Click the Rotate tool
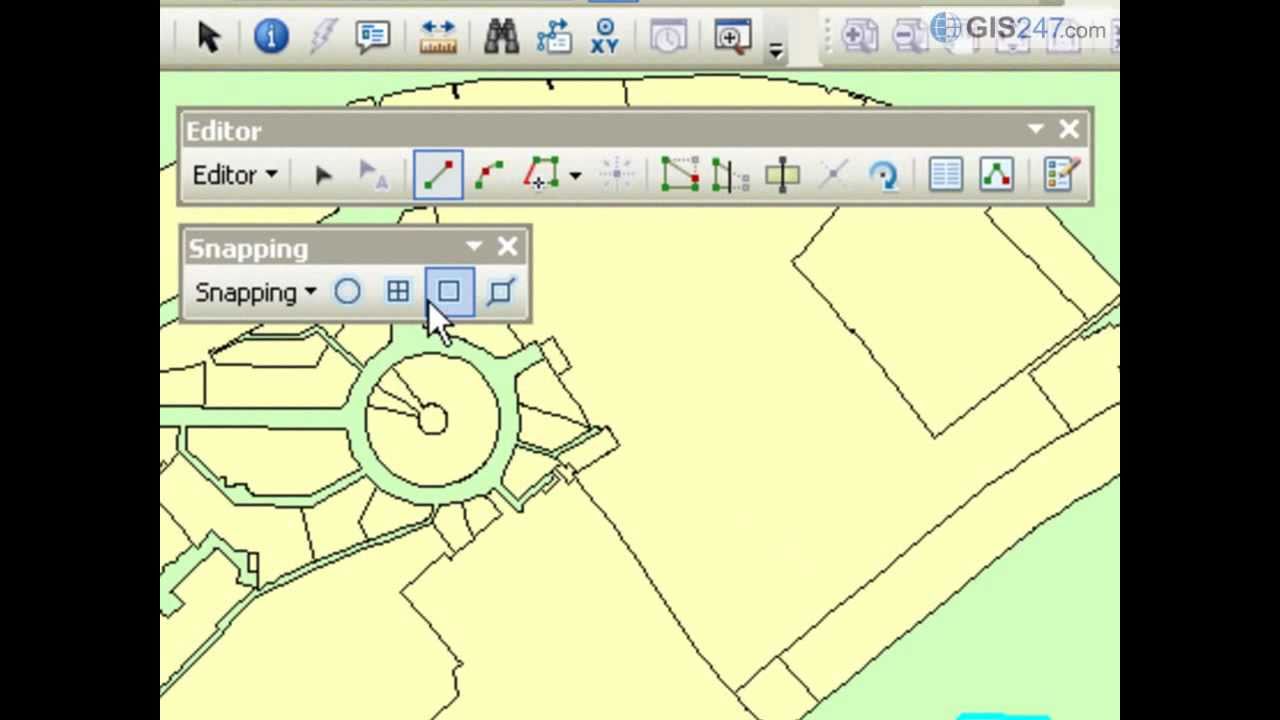Screen dimensions: 1280x720 click(883, 175)
